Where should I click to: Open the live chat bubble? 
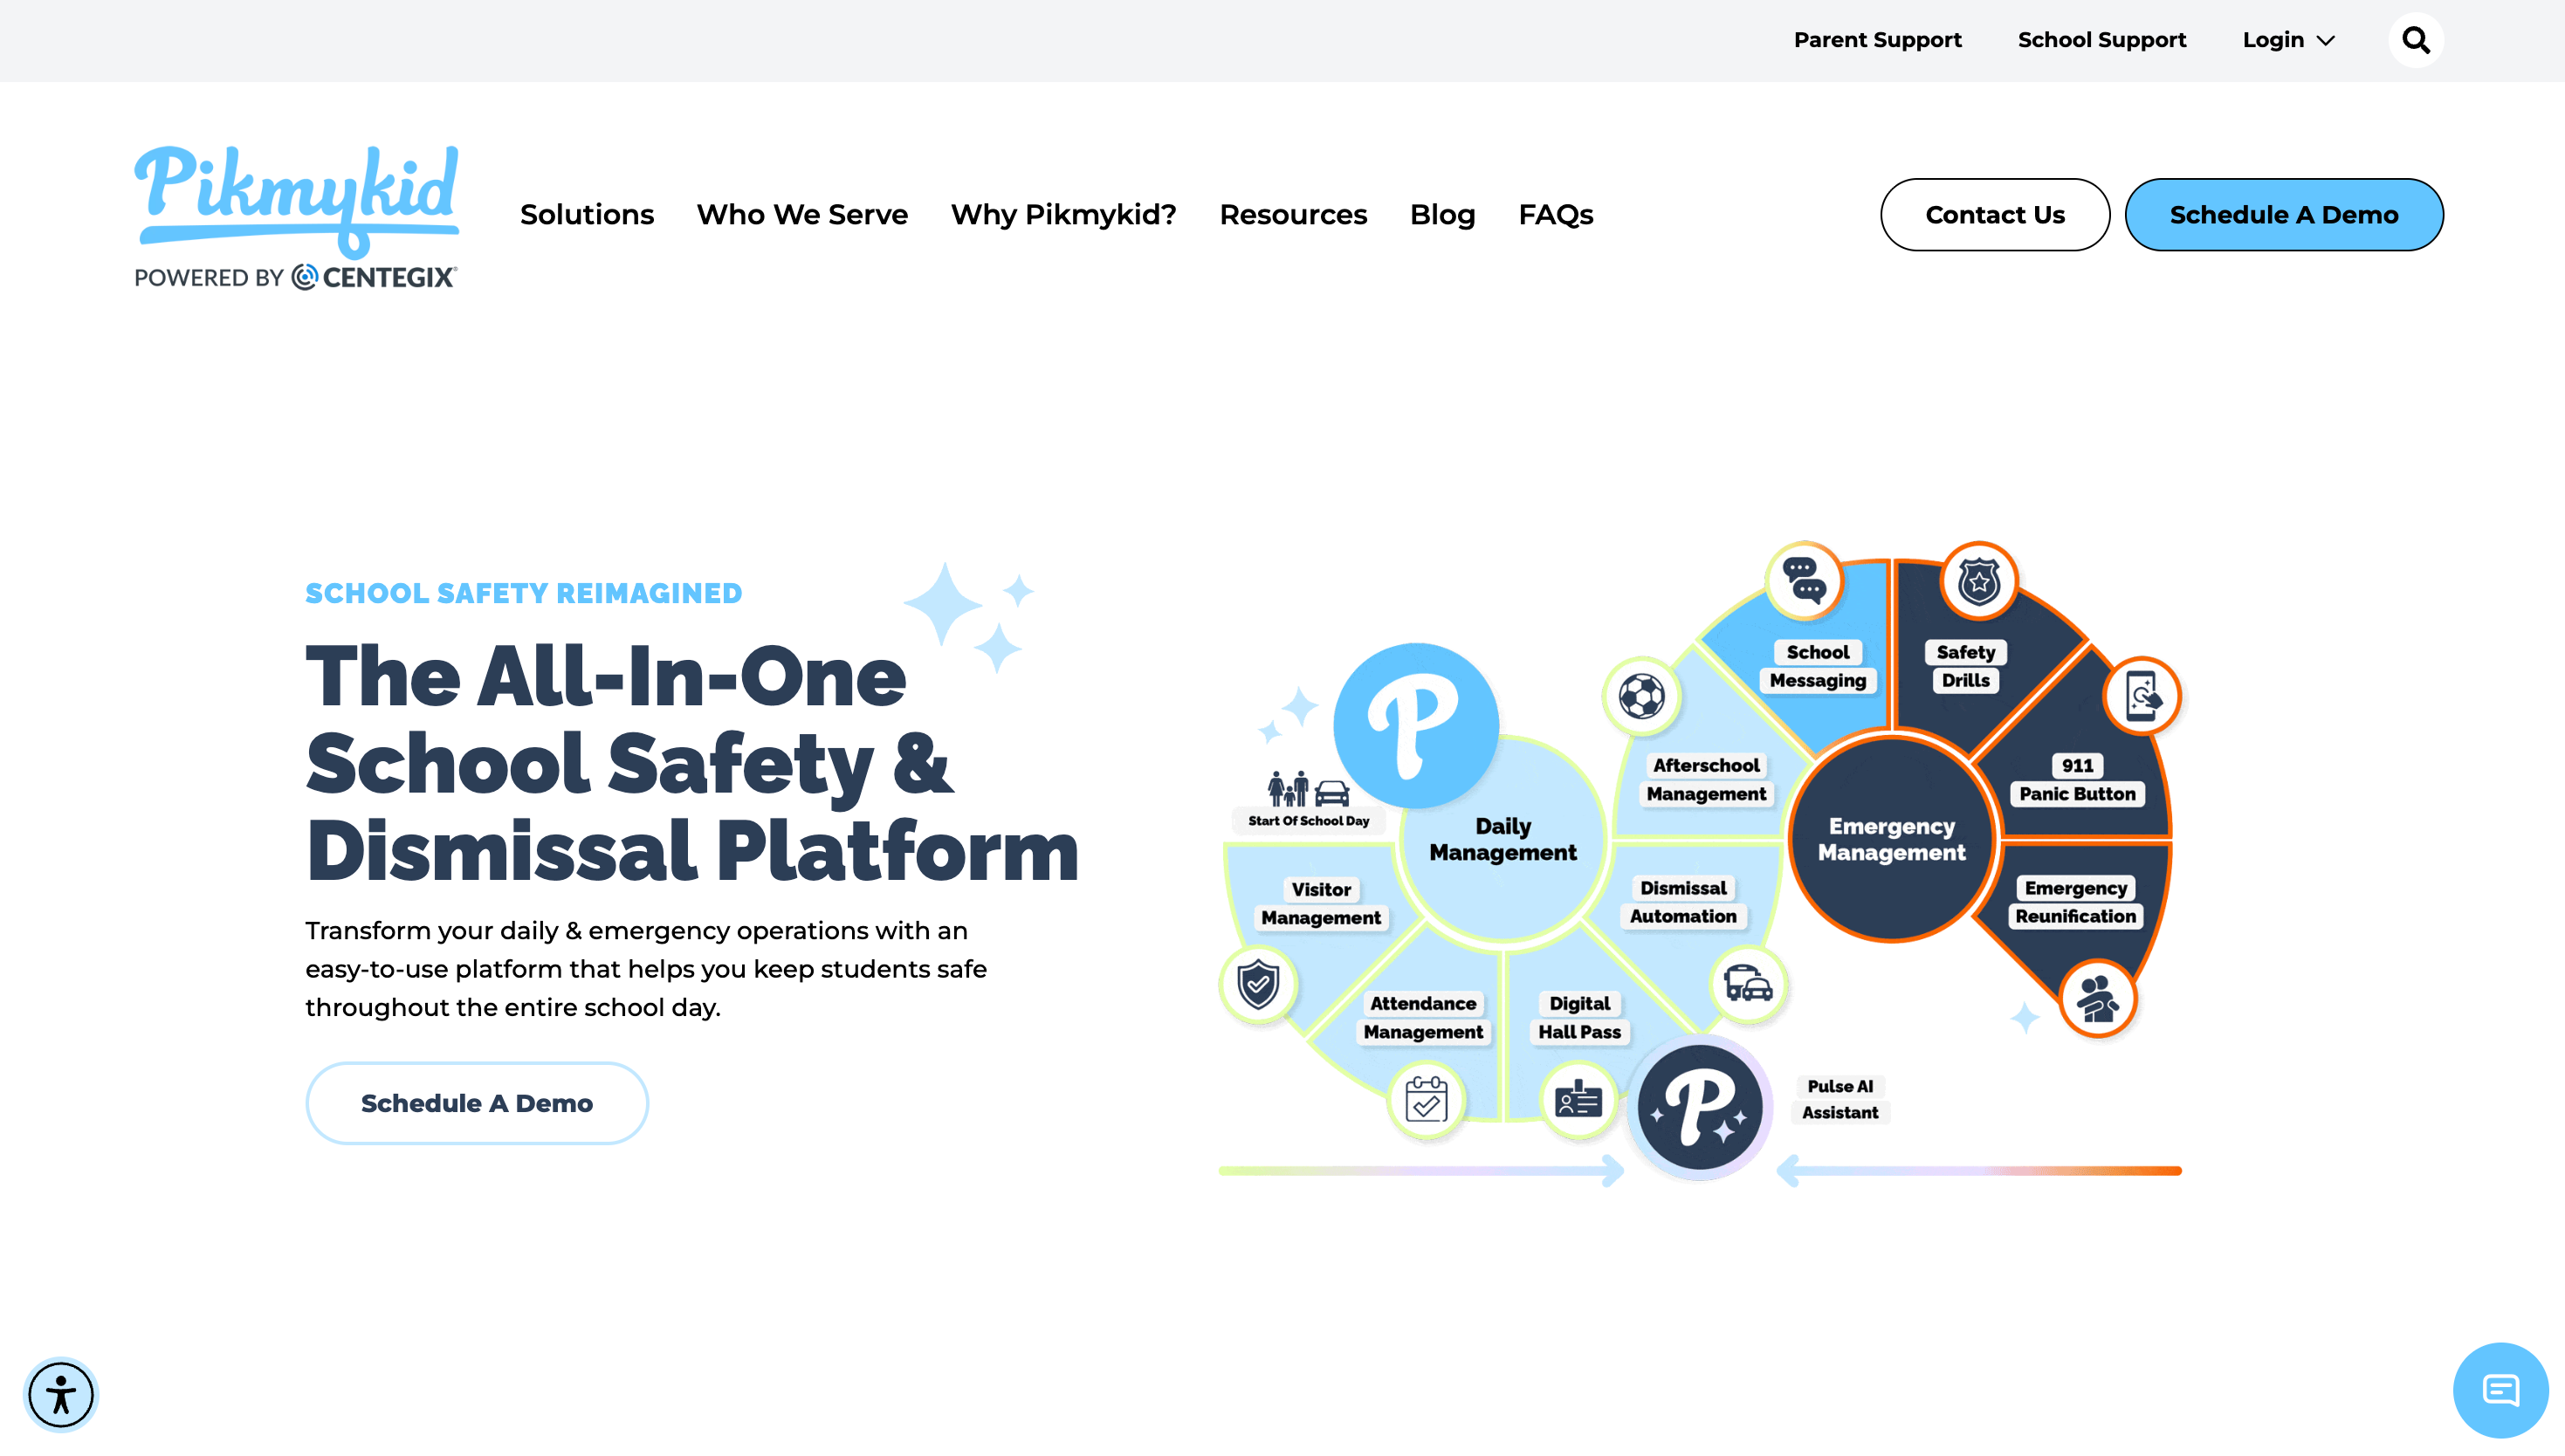pyautogui.click(x=2500, y=1390)
